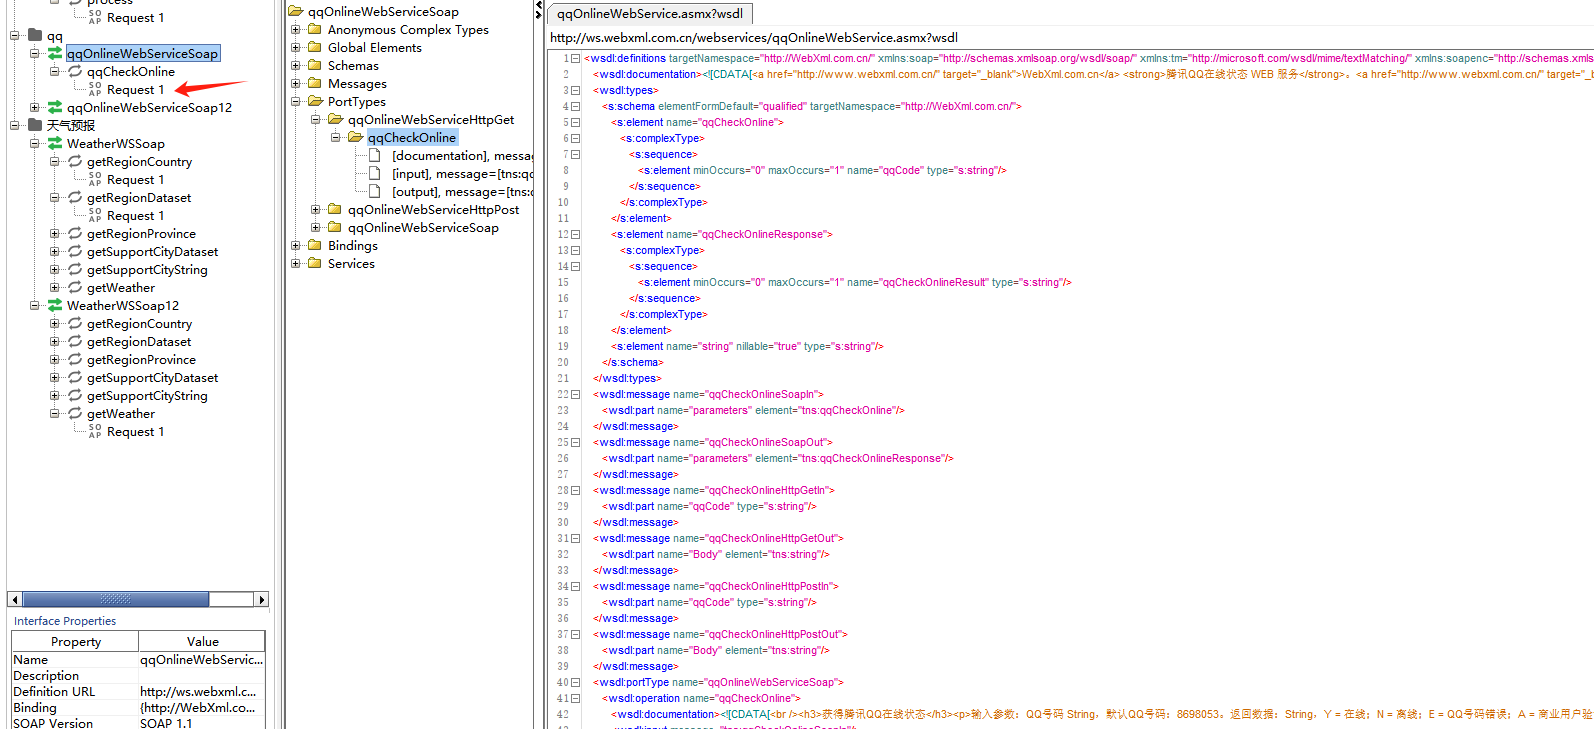Click the qq project folder icon
Viewport: 1594px width, 729px height.
pos(35,35)
